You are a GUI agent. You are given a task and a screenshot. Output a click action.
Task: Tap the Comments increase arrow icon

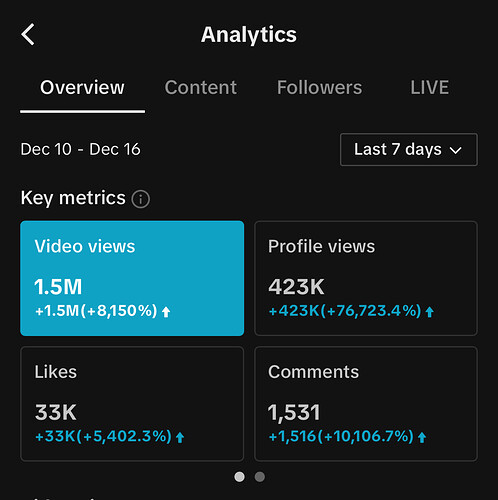click(422, 438)
